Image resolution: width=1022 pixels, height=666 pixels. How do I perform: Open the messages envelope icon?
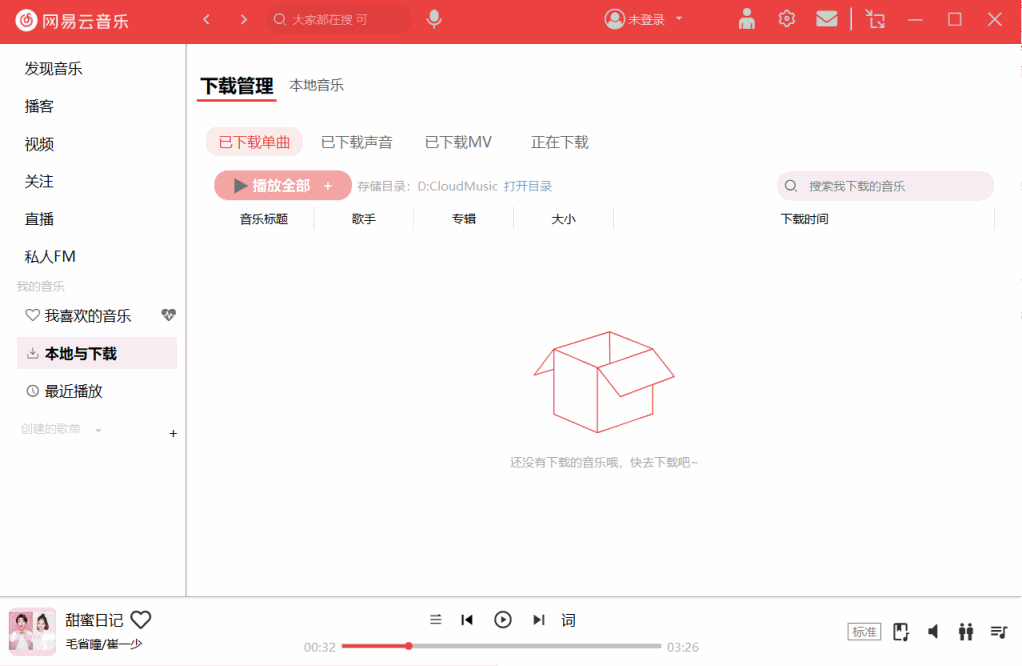coord(826,19)
